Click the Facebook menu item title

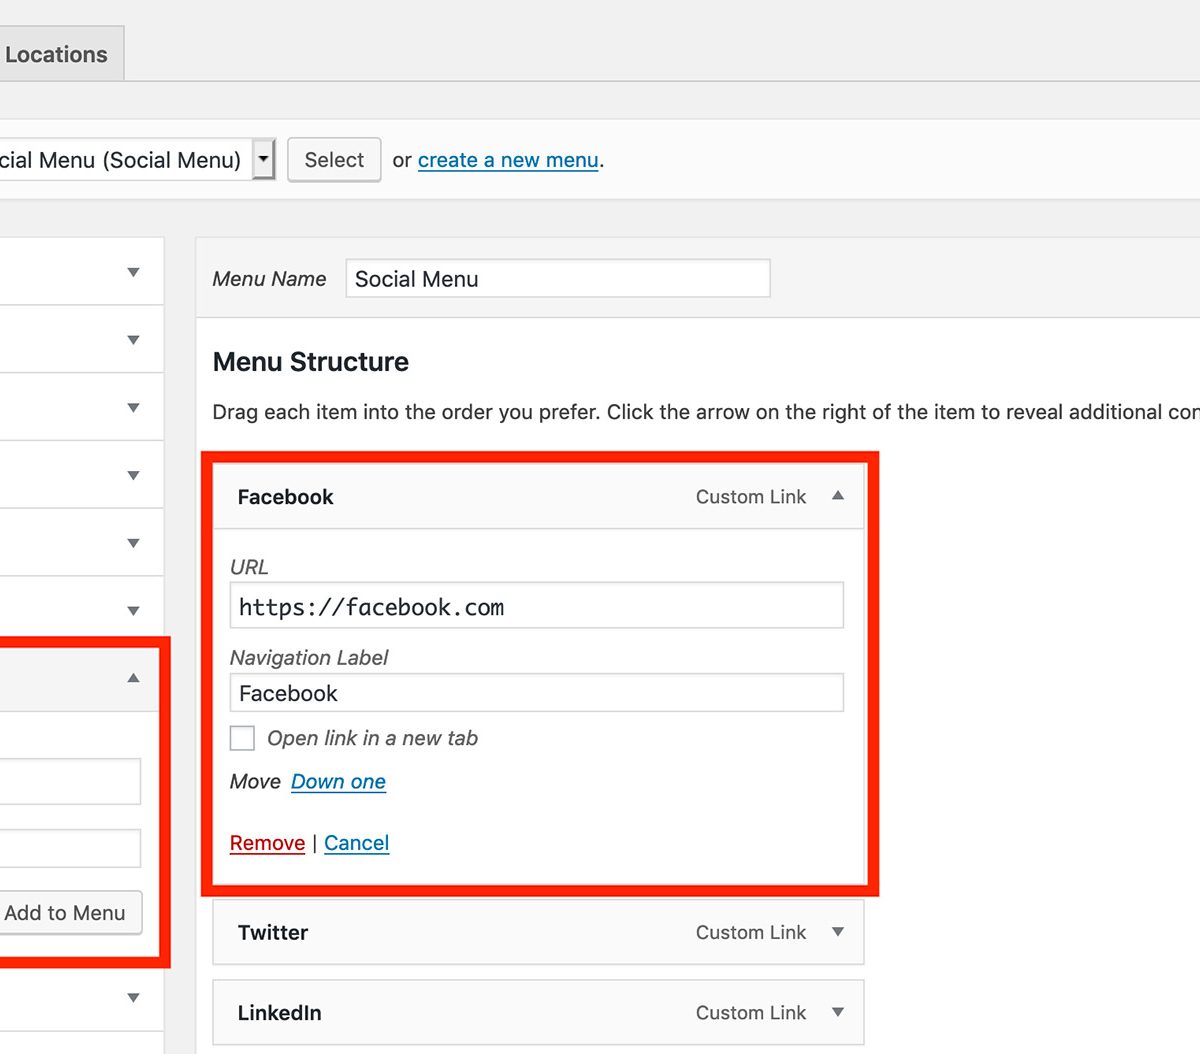pyautogui.click(x=285, y=497)
